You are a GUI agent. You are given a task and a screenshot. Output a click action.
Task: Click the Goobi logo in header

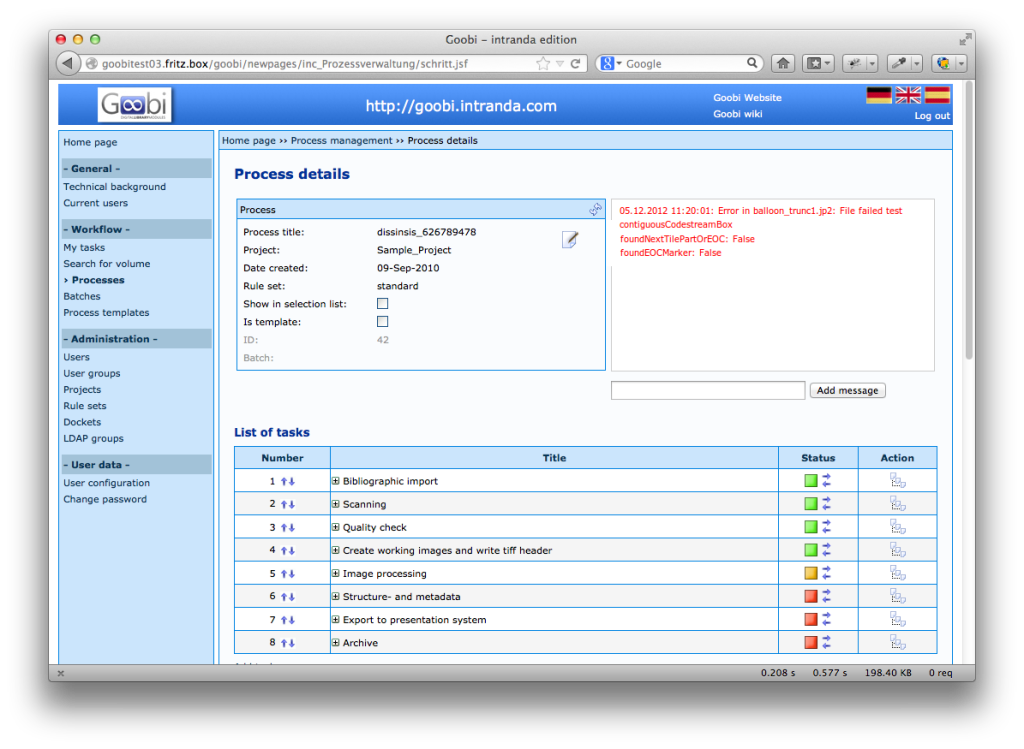(135, 105)
